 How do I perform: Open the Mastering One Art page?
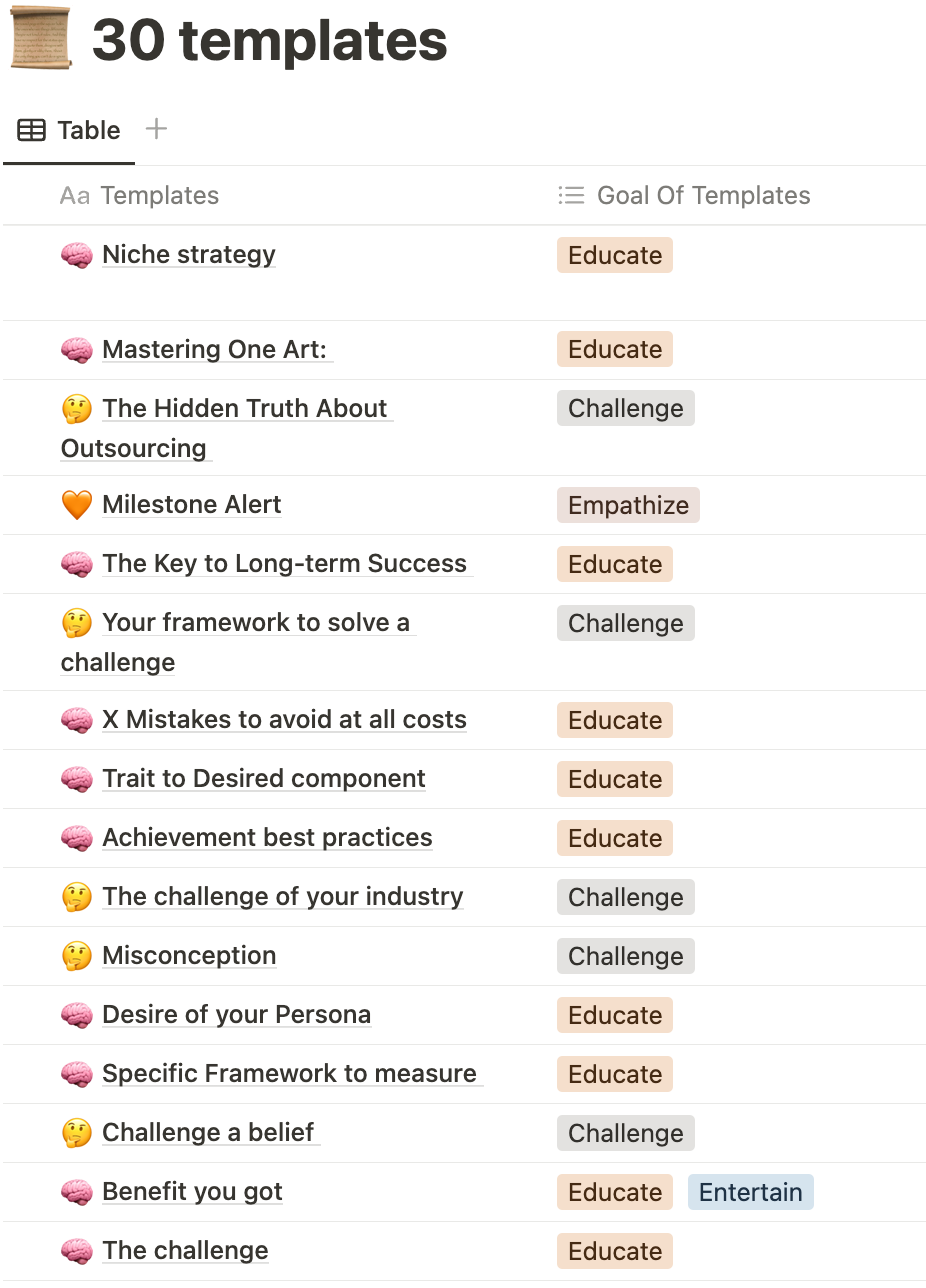point(215,349)
